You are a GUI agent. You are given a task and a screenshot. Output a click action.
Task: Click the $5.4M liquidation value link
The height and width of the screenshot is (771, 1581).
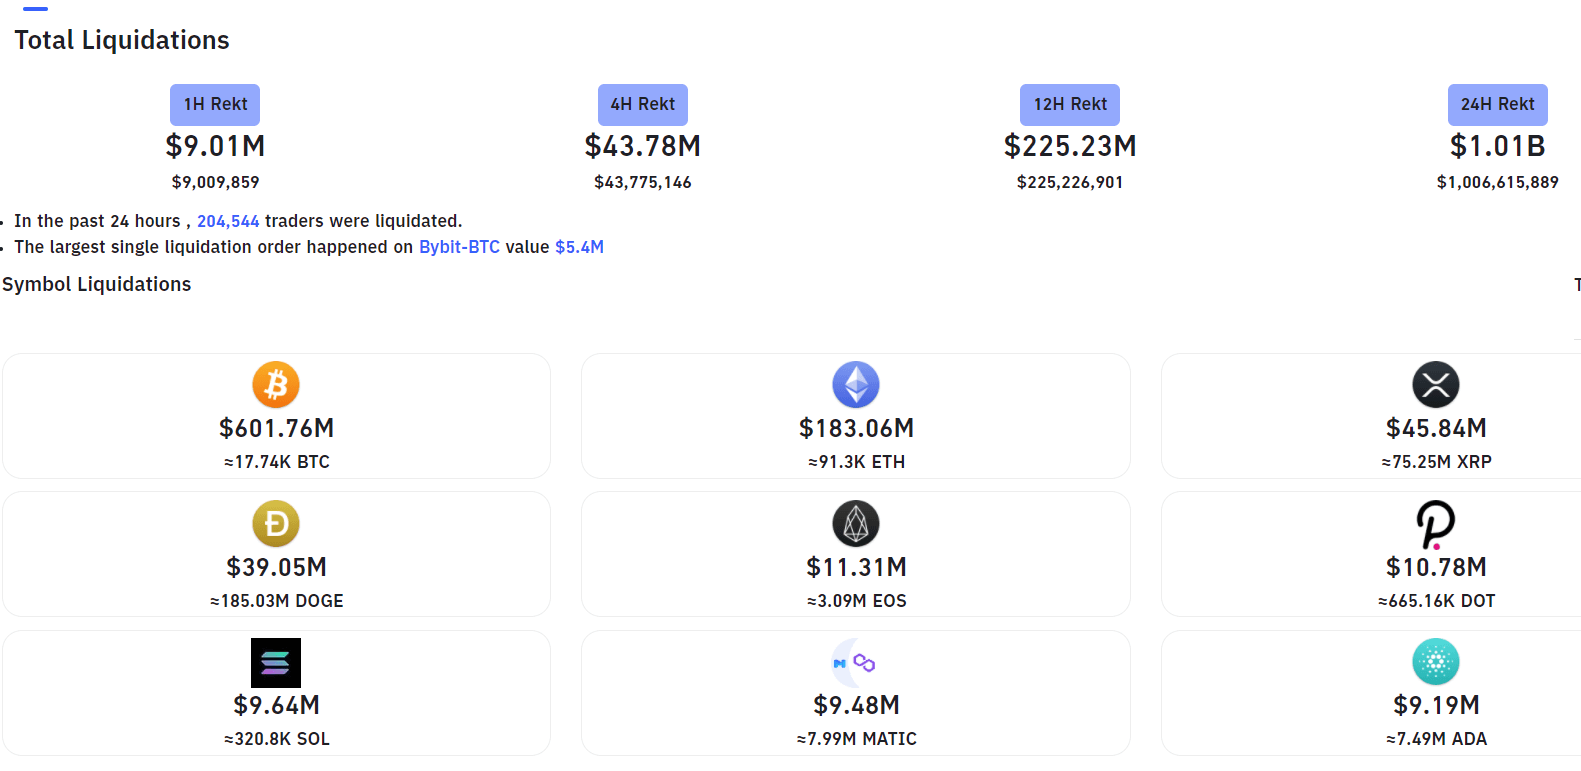pos(580,247)
